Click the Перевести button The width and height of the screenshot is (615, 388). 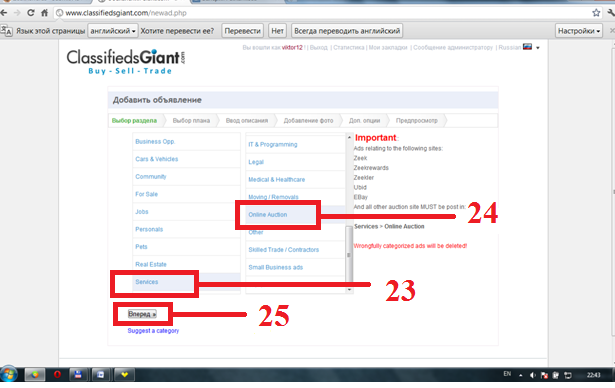pyautogui.click(x=243, y=31)
